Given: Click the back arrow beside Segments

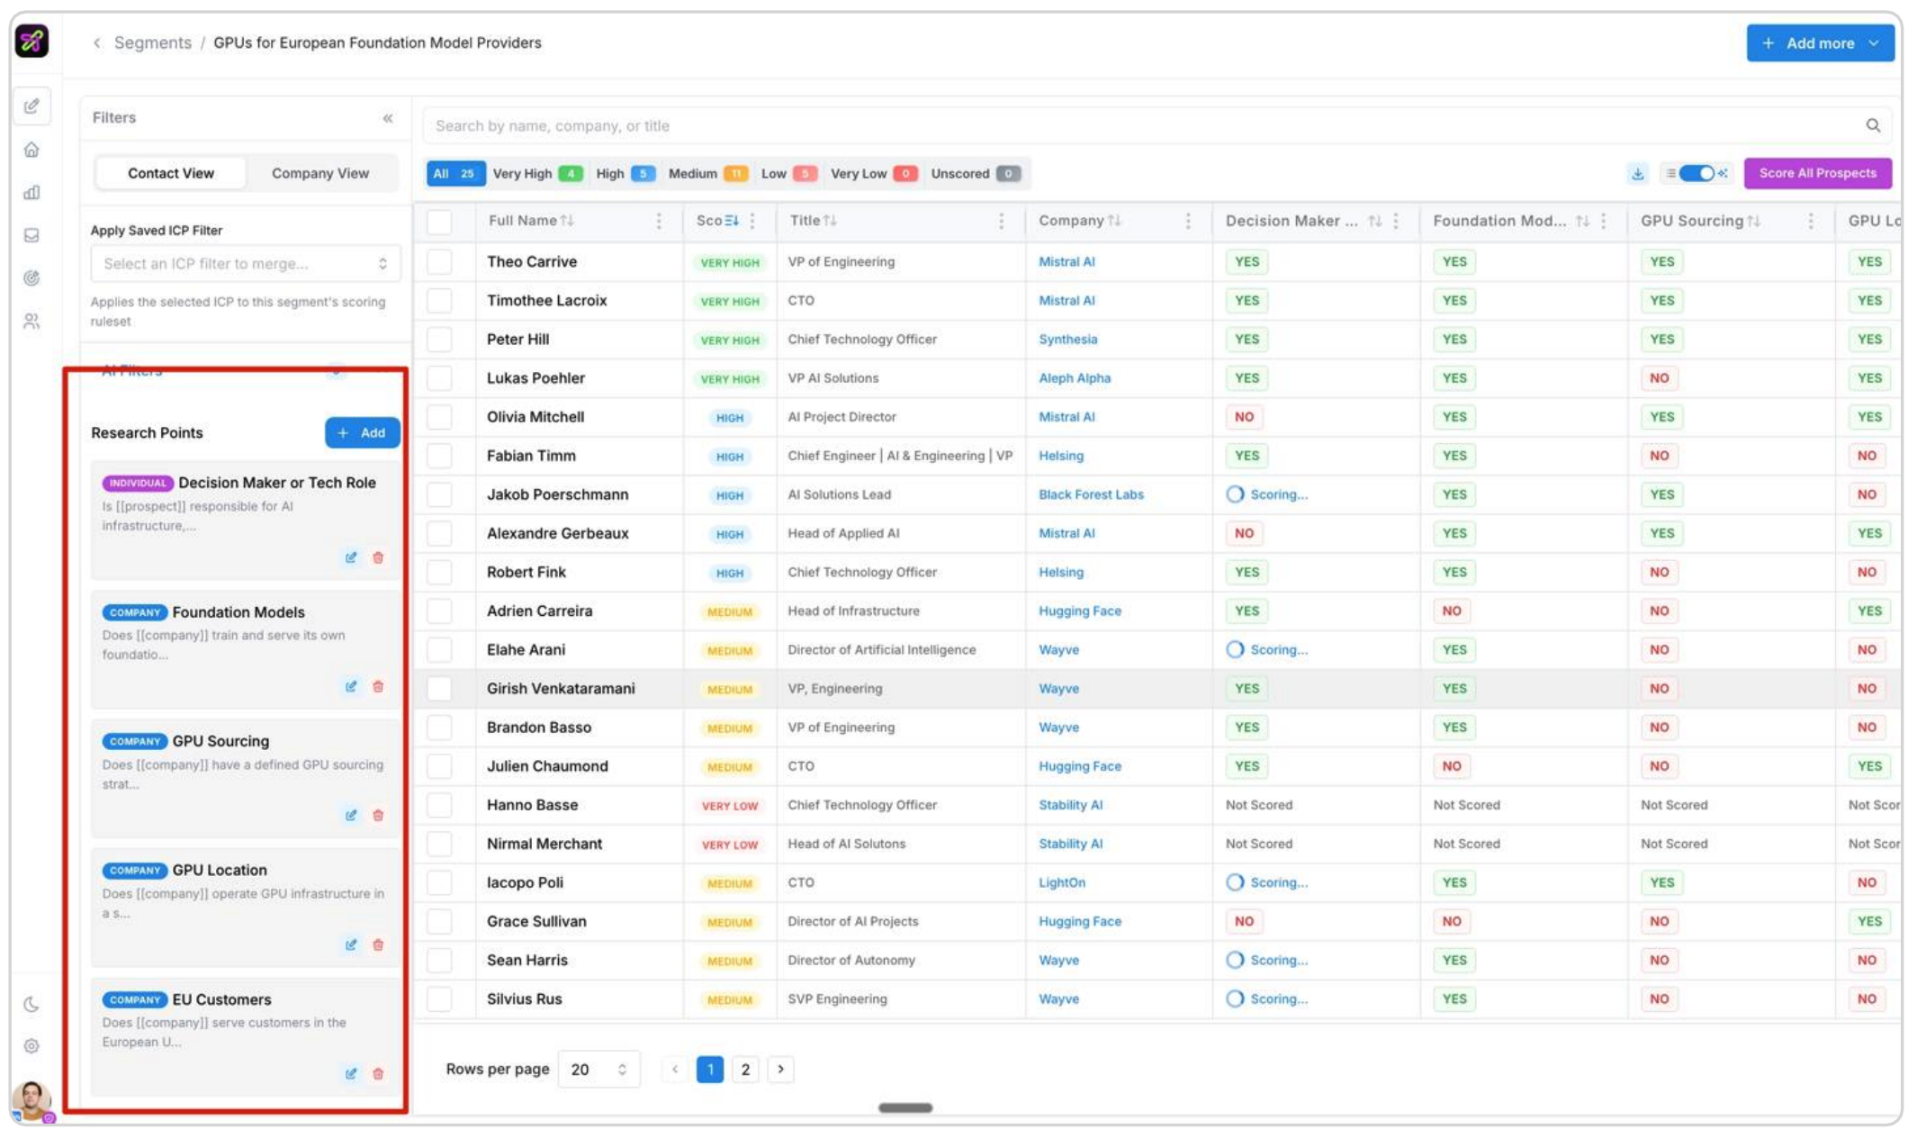Looking at the screenshot, I should (97, 43).
